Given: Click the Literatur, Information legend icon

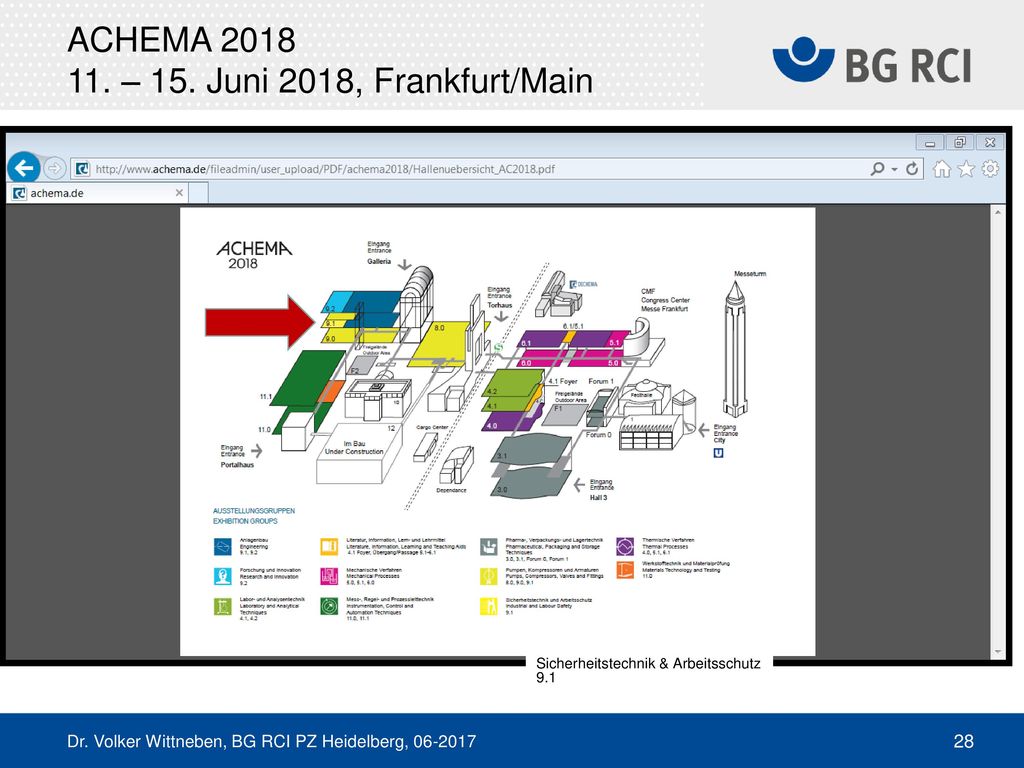Looking at the screenshot, I should pos(329,546).
